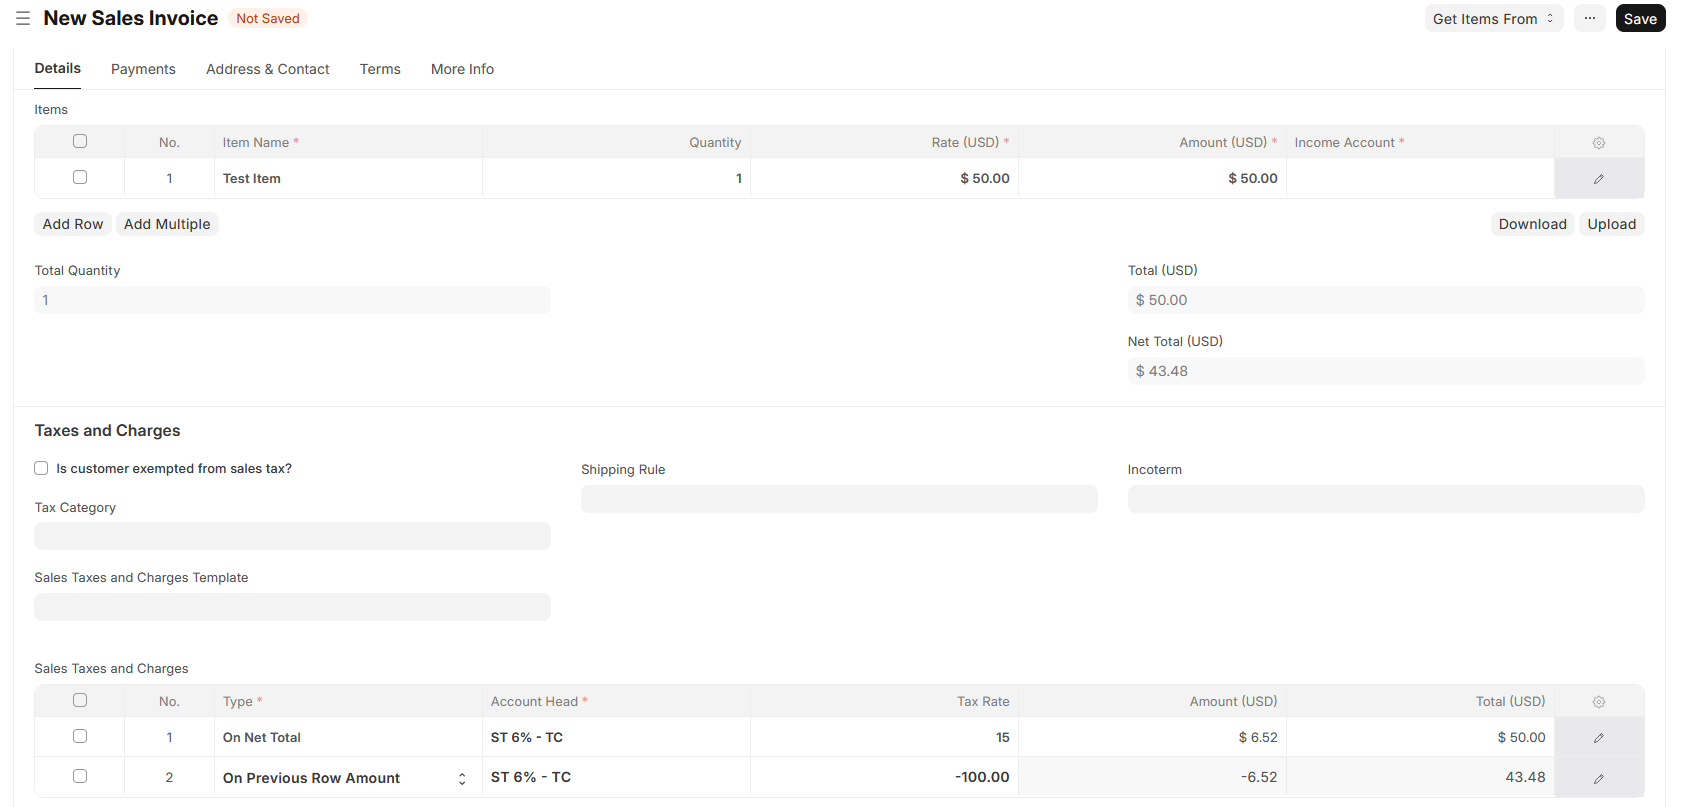The width and height of the screenshot is (1708, 807).
Task: Tick the checkbox for tax row 2
Action: click(x=80, y=776)
